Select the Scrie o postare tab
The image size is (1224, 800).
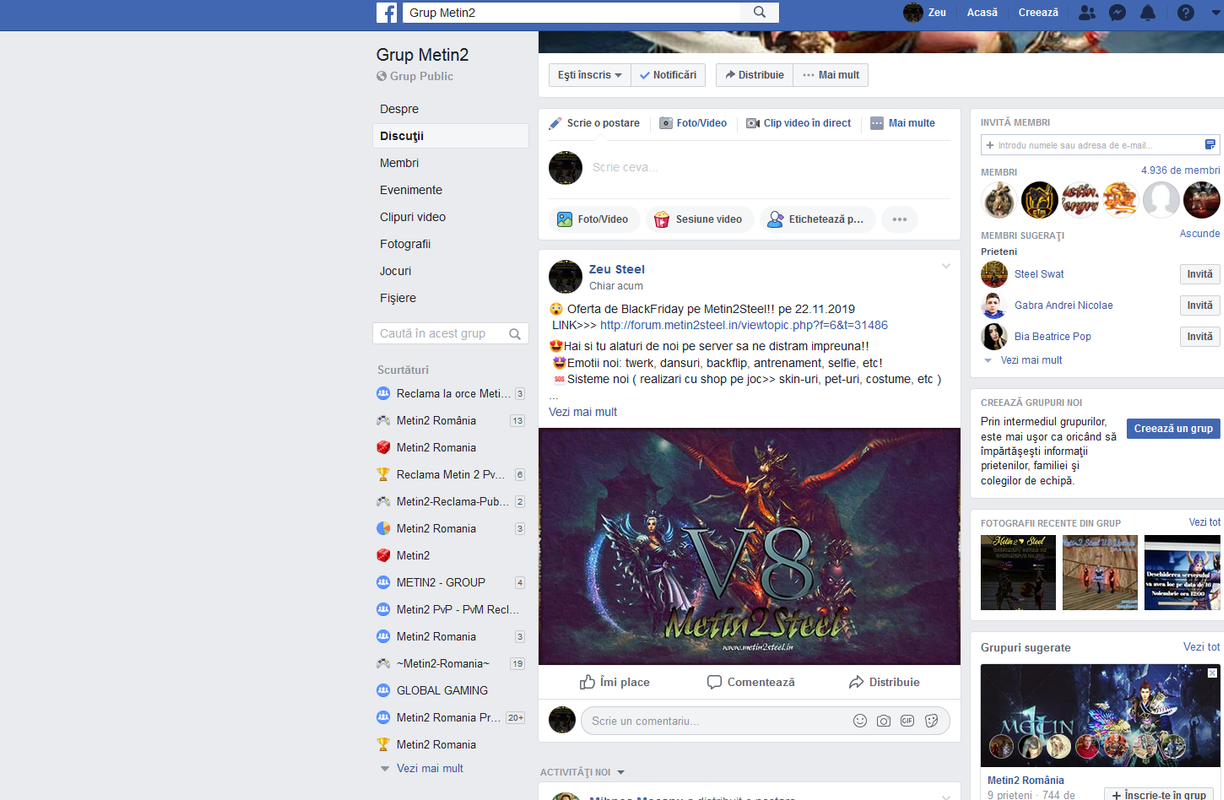(594, 123)
